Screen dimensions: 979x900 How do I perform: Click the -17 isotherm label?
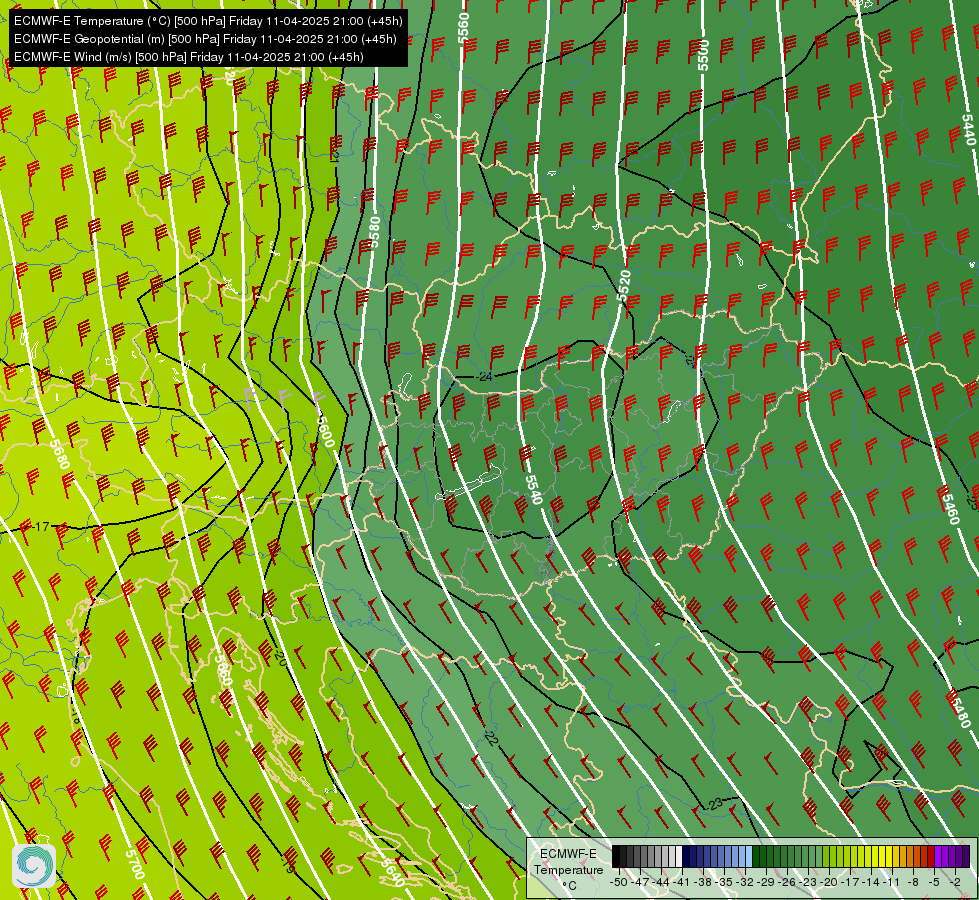[41, 527]
